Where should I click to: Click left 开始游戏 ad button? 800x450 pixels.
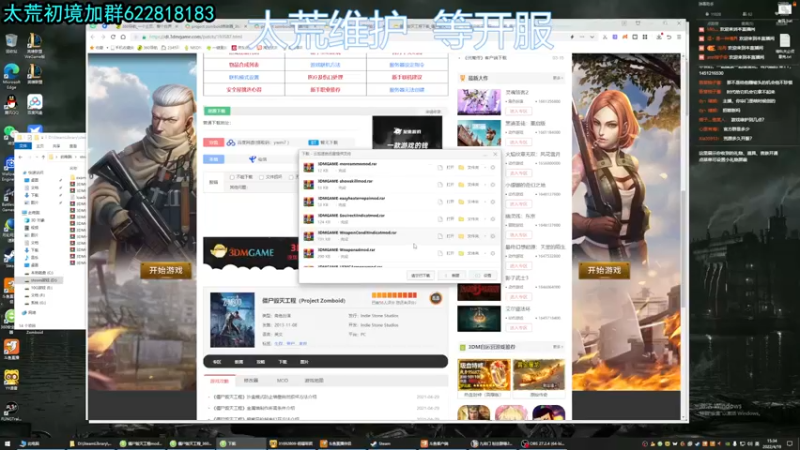(166, 270)
